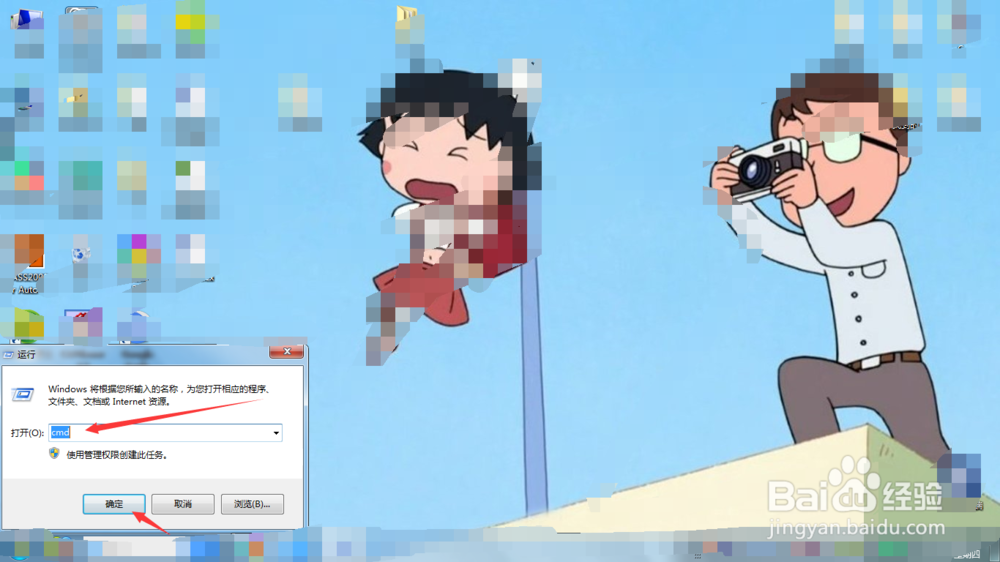Click the 确定 button in the Run dialog
The height and width of the screenshot is (562, 1000).
pyautogui.click(x=114, y=504)
